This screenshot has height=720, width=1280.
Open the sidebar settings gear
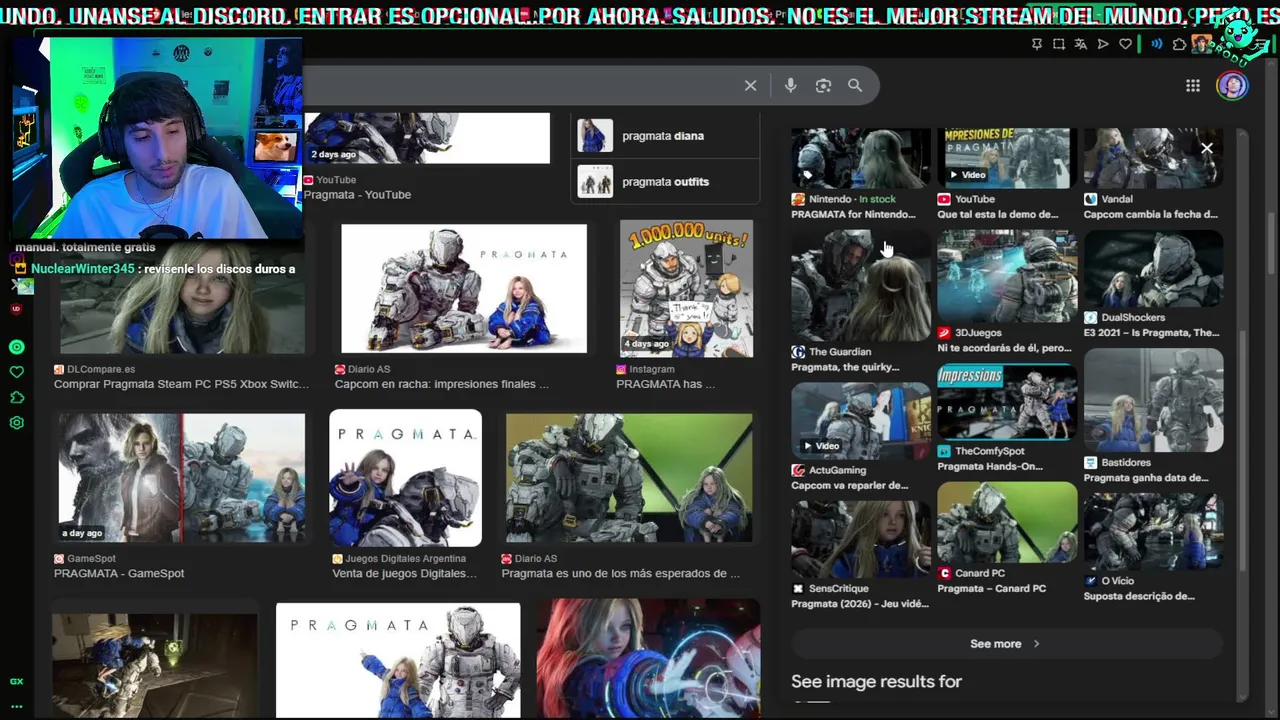(x=16, y=423)
